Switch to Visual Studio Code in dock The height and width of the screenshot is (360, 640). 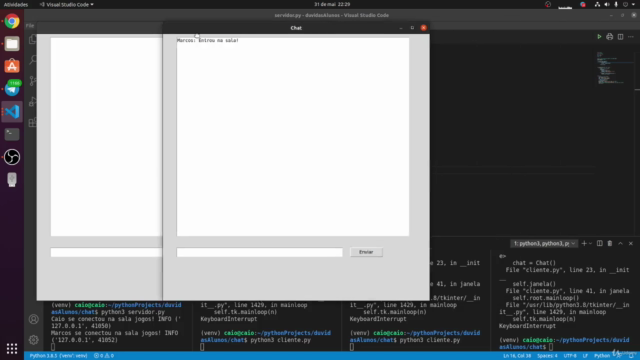(x=12, y=111)
